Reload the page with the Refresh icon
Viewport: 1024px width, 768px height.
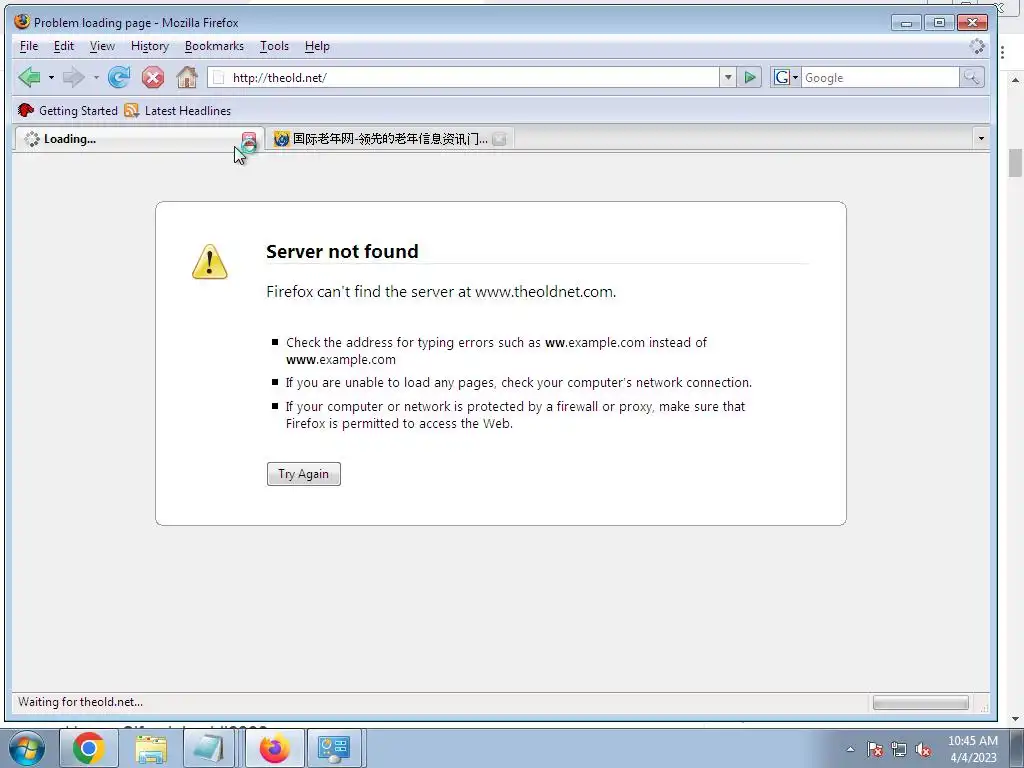(119, 78)
